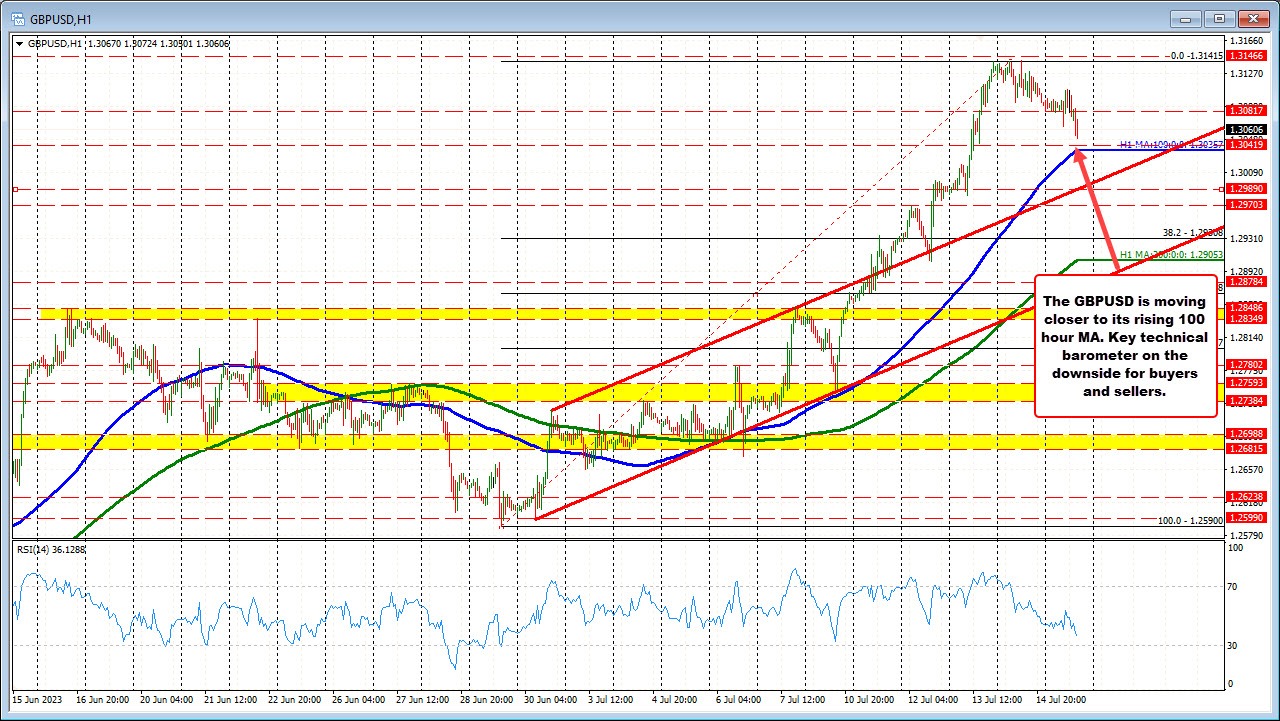Image resolution: width=1280 pixels, height=721 pixels.
Task: Click the minimize button of the chart window
Action: (1184, 18)
